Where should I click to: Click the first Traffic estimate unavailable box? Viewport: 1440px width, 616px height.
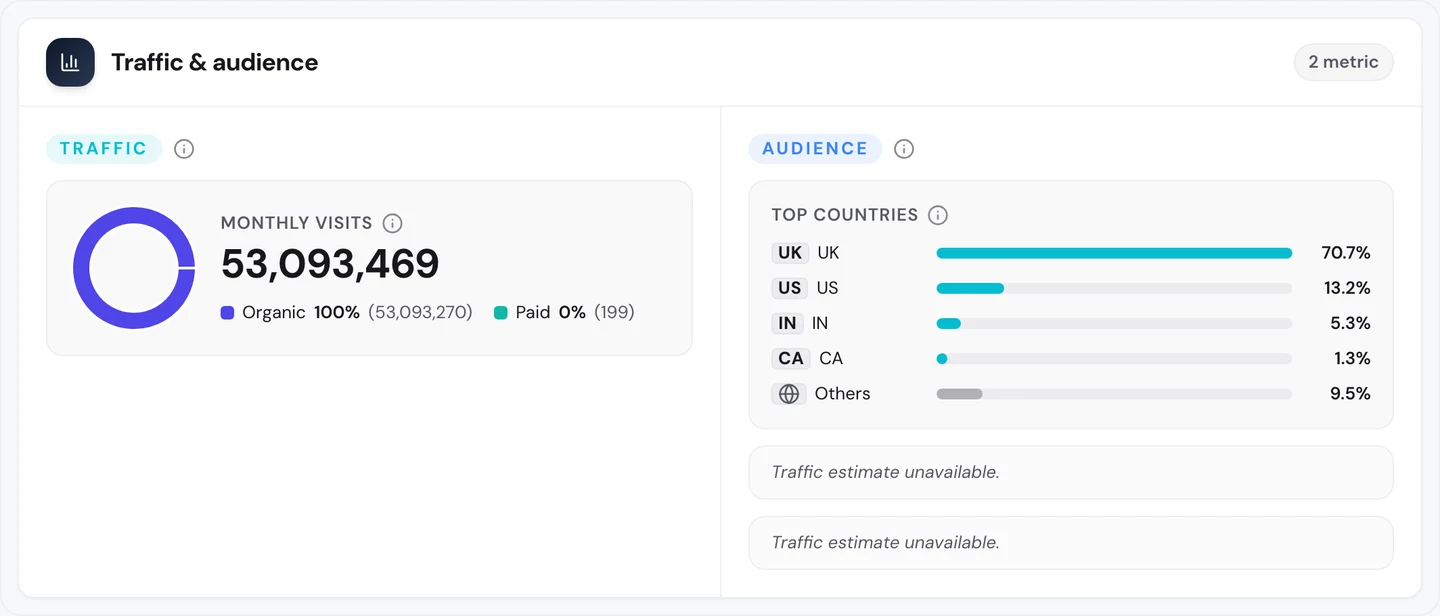pyautogui.click(x=1071, y=472)
